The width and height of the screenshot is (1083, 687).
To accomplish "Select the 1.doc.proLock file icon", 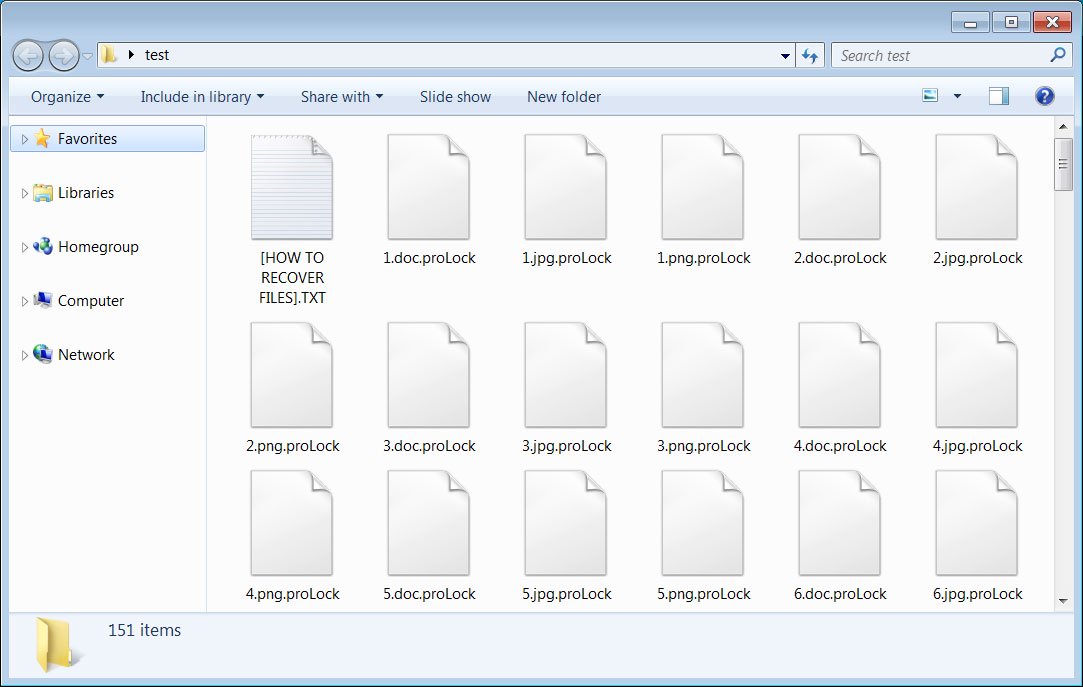I will click(x=428, y=188).
